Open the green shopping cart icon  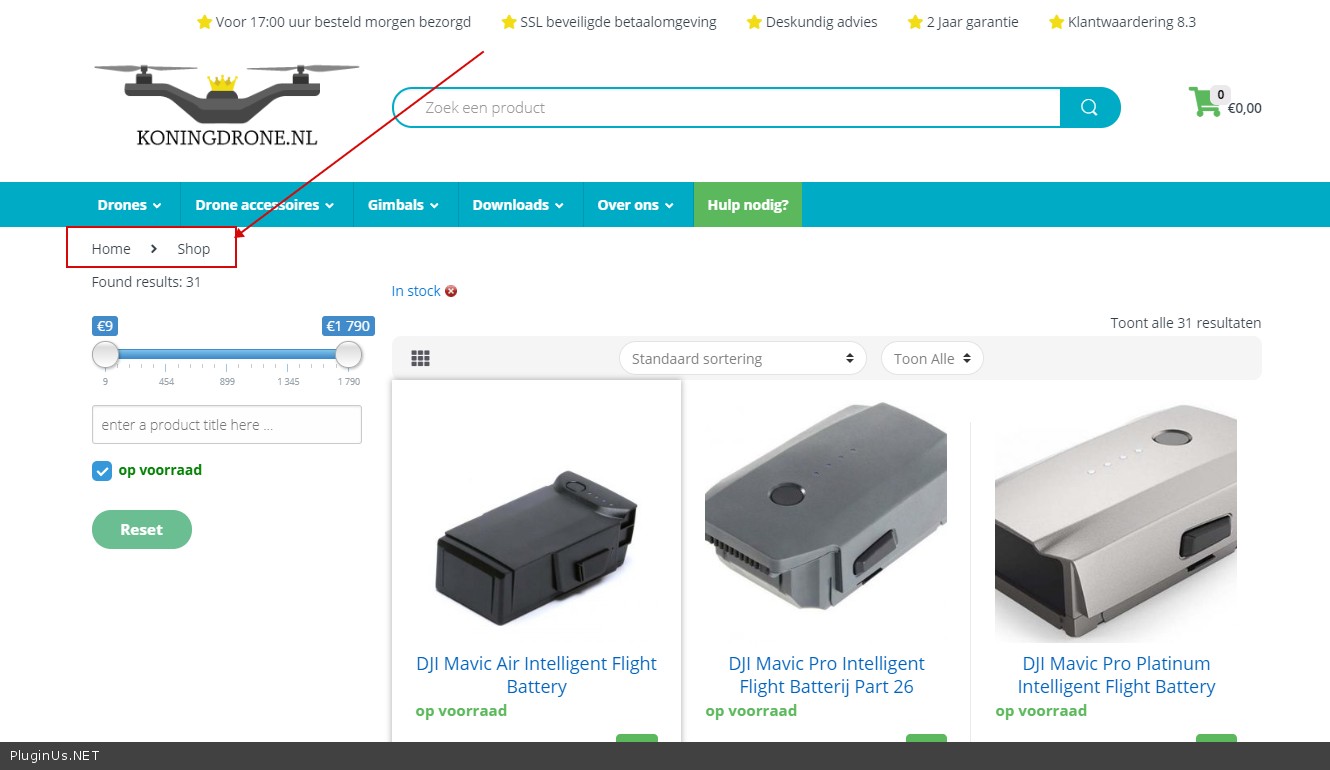pos(1204,103)
